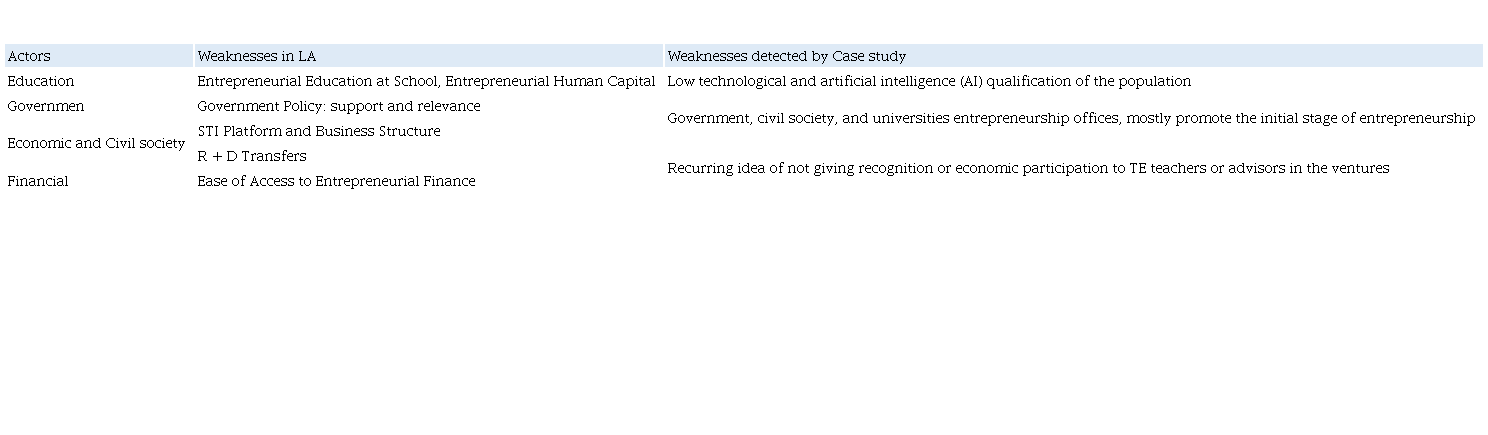1488x435 pixels.
Task: Select STI Platform and Business Structure cell
Action: point(318,131)
